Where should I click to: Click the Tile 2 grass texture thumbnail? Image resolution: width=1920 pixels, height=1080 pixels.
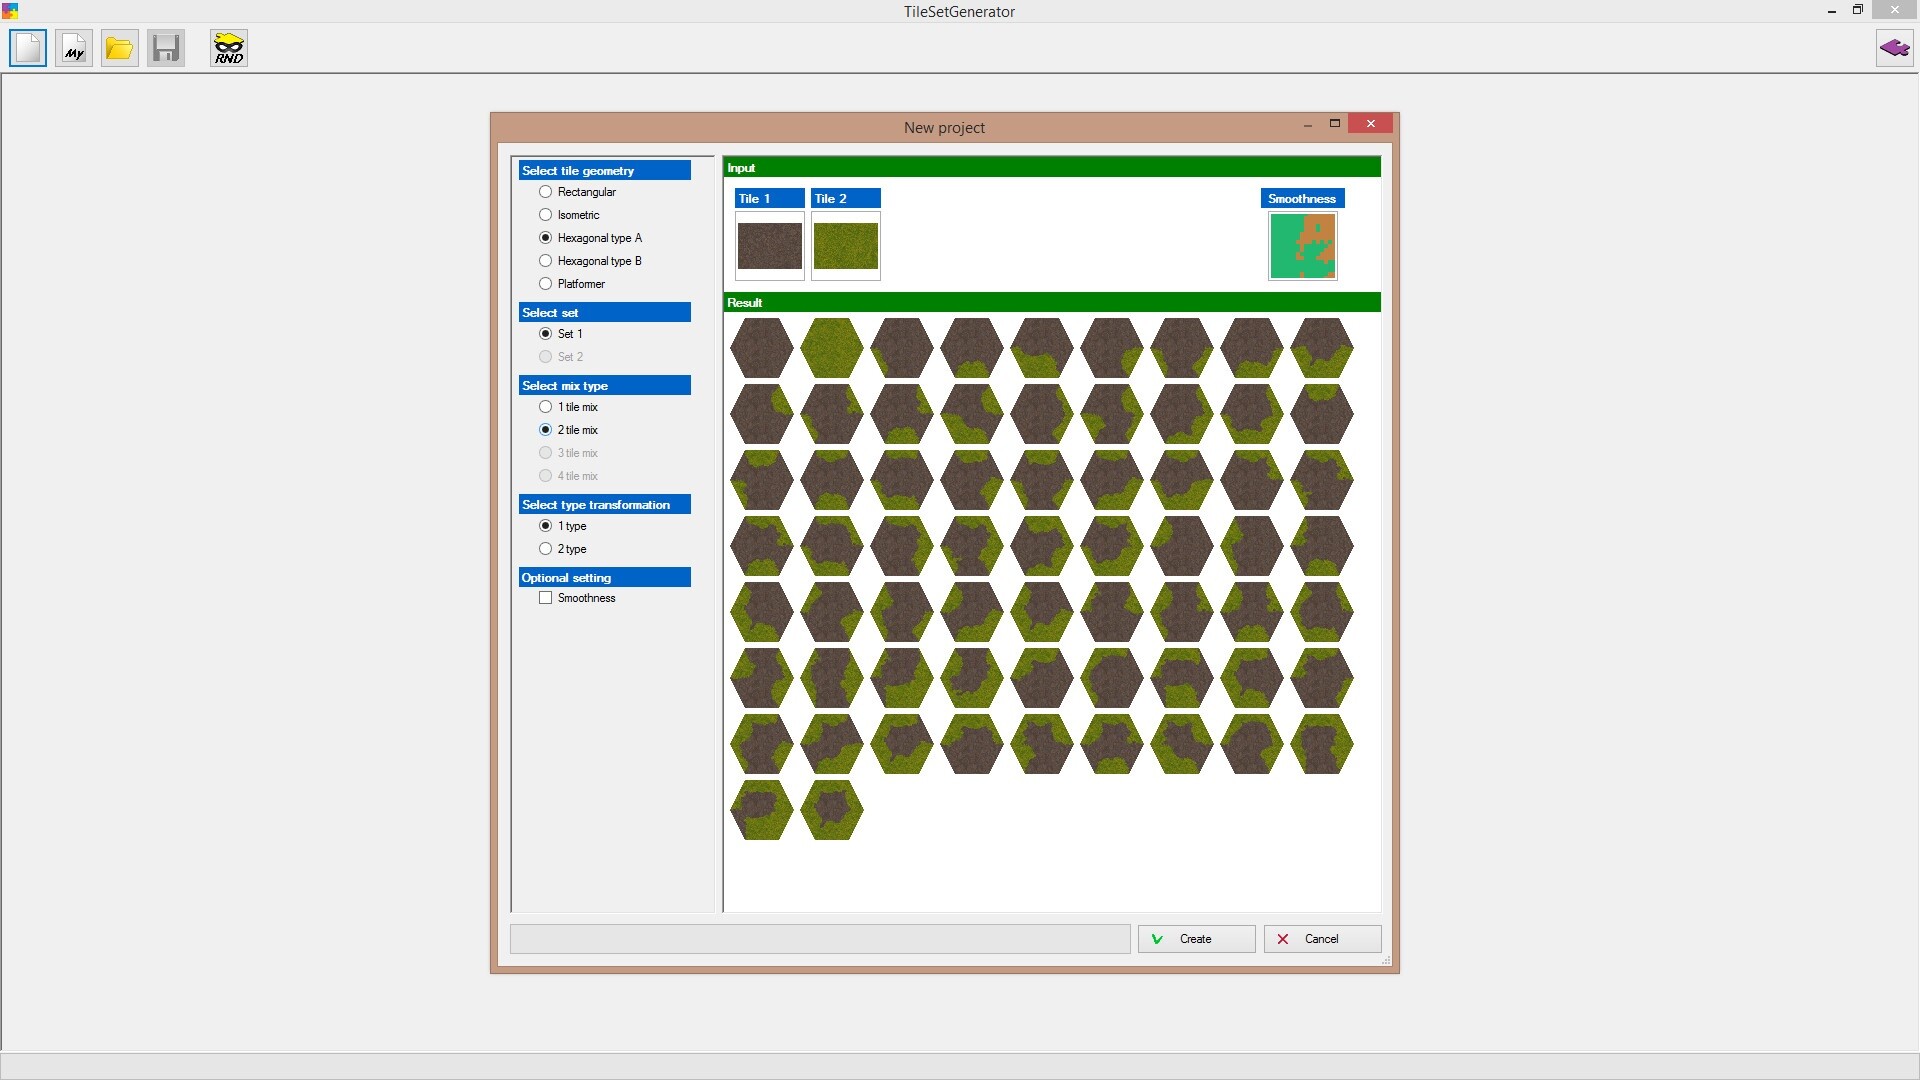click(845, 246)
